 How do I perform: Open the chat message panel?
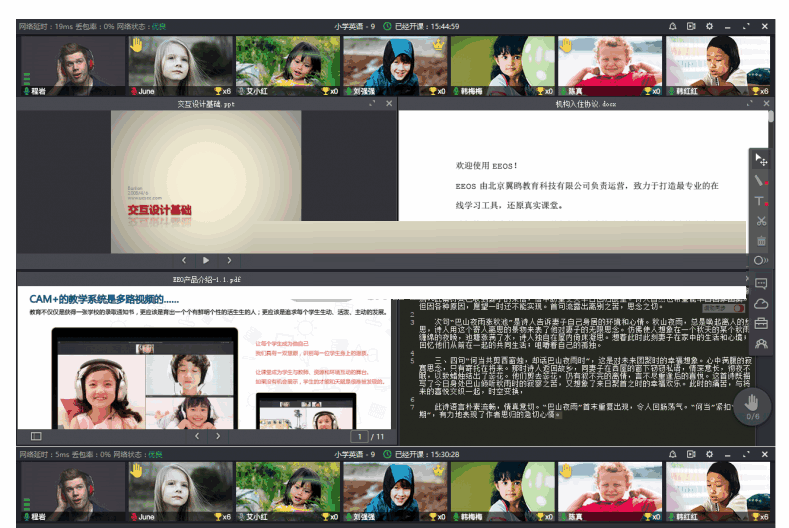[762, 284]
